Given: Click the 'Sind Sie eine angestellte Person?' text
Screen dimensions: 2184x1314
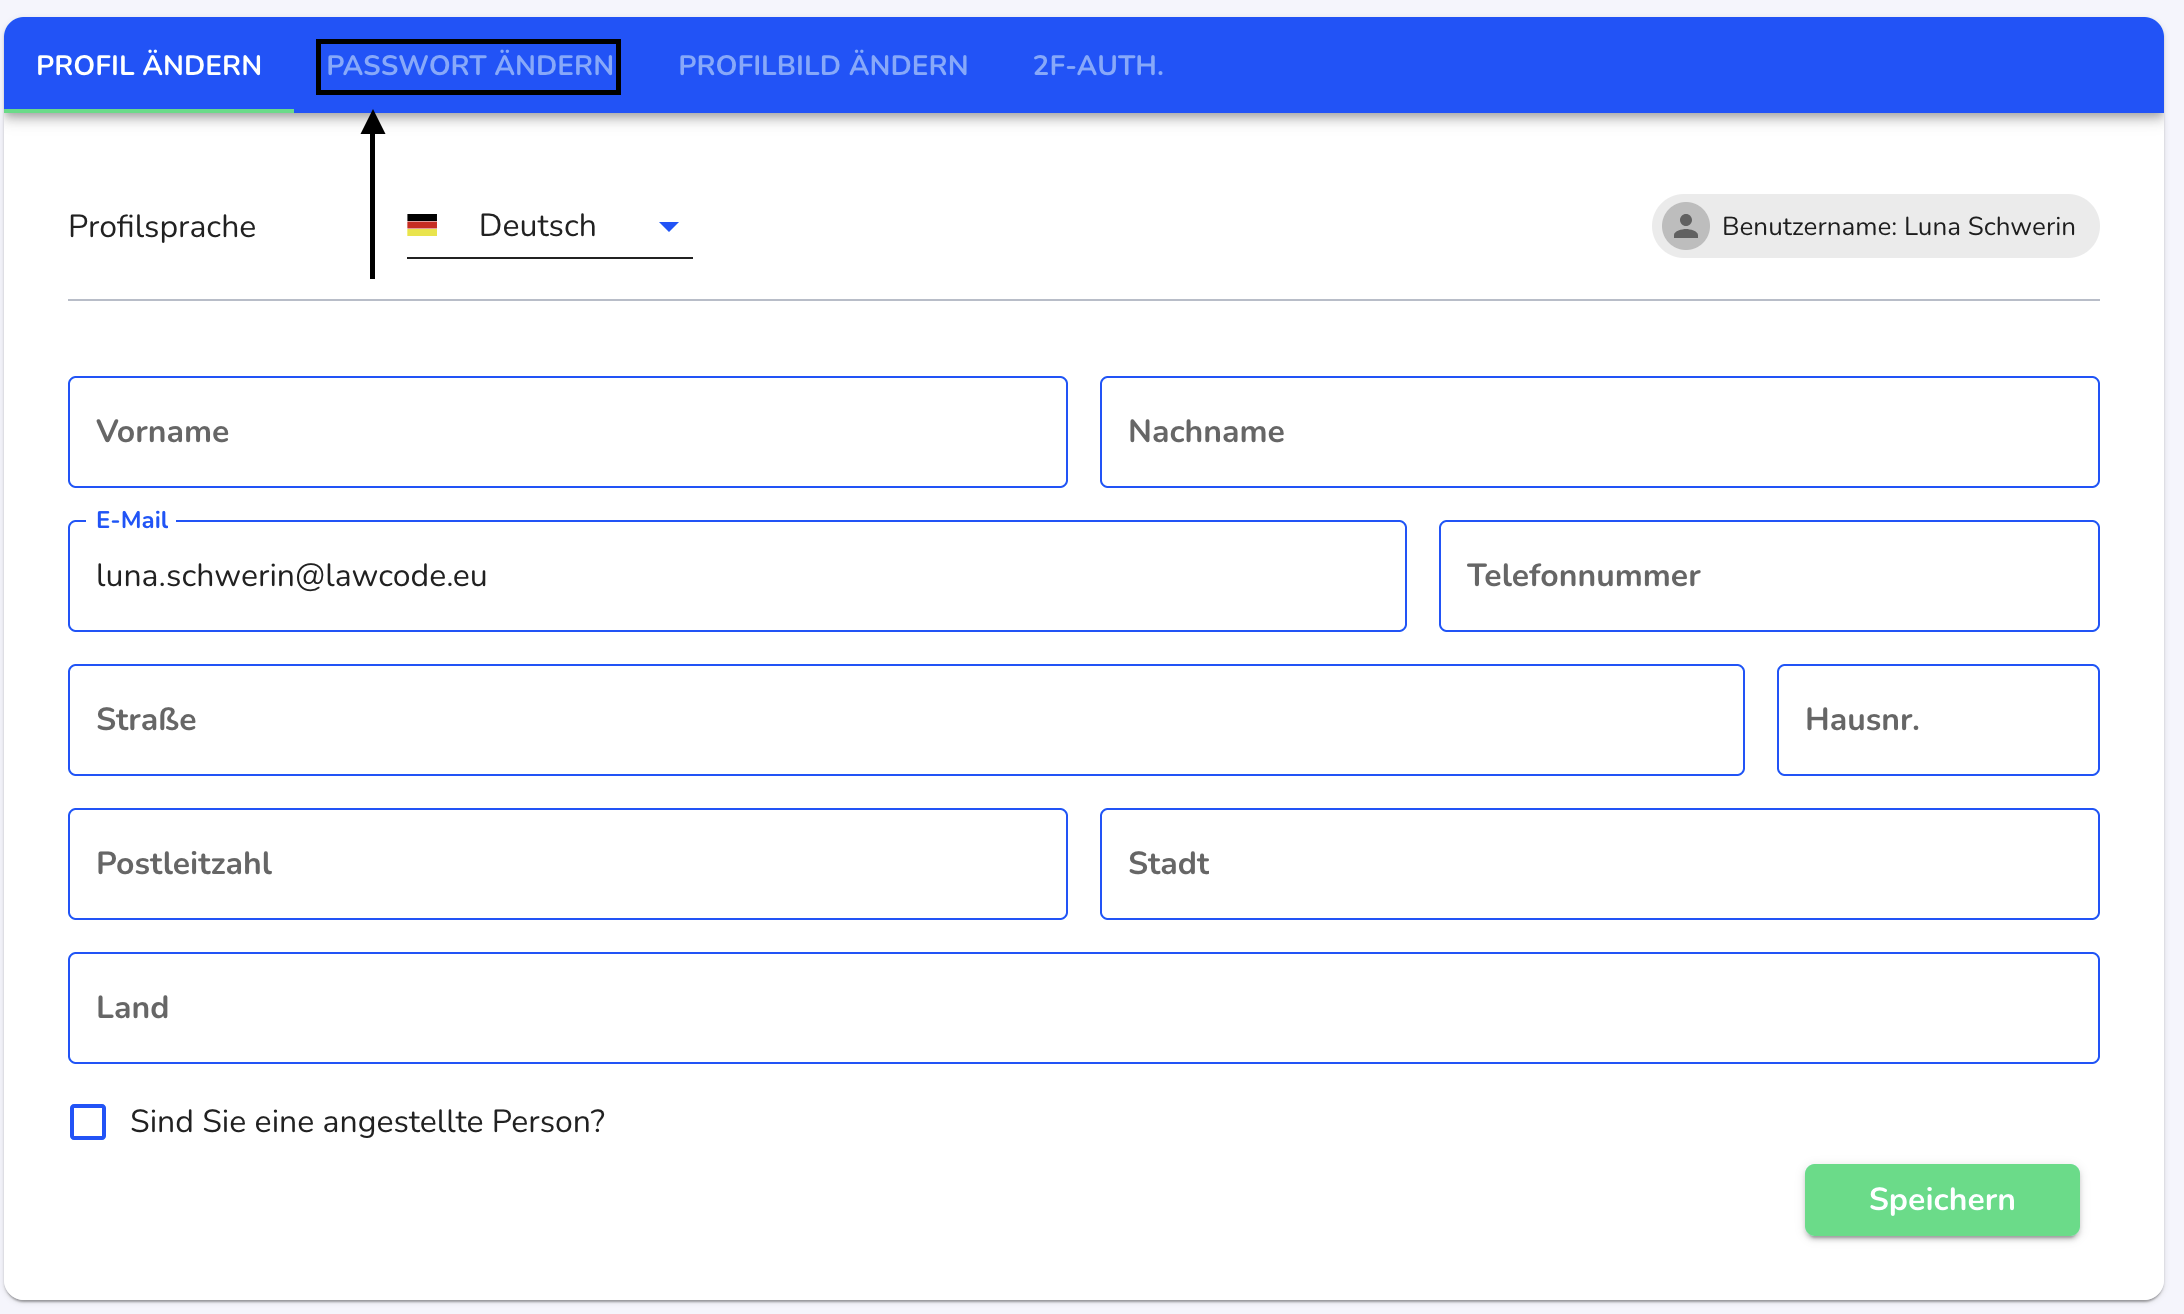Looking at the screenshot, I should (x=368, y=1122).
